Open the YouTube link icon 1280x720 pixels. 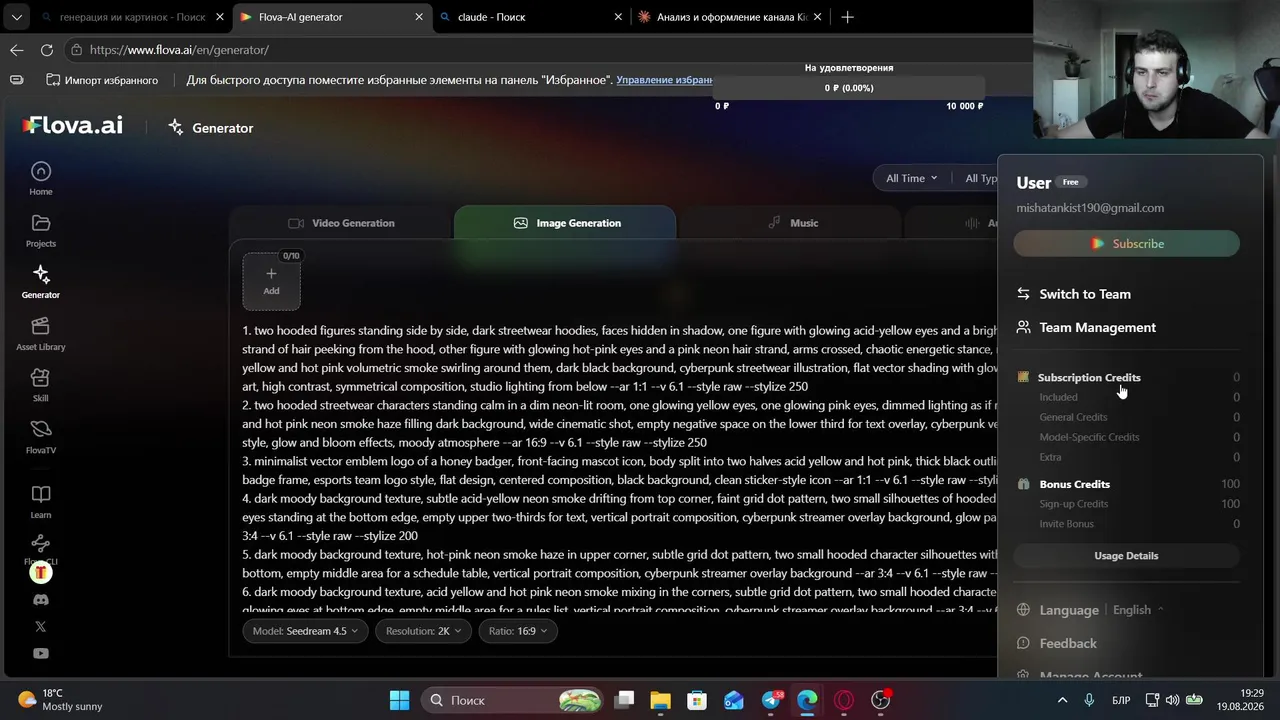40,653
